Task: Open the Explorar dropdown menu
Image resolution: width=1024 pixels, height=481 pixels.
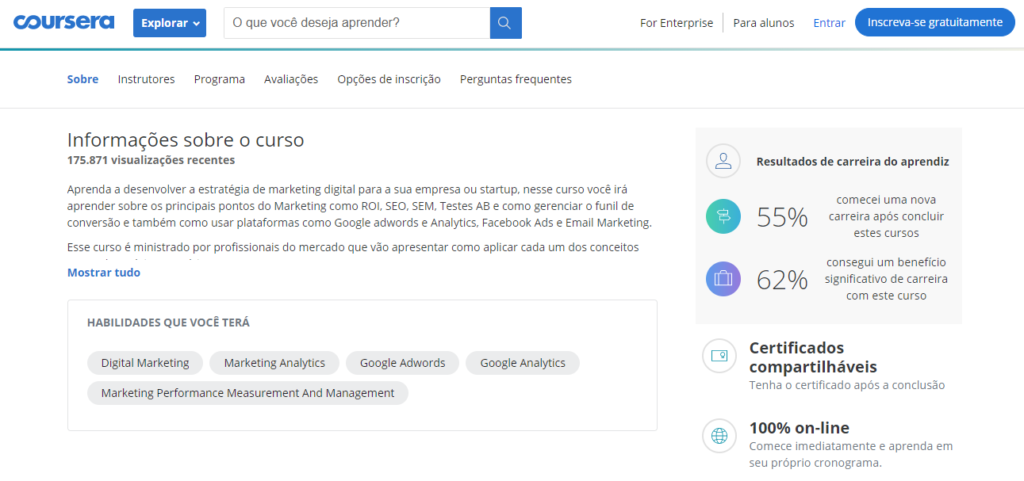Action: click(170, 23)
